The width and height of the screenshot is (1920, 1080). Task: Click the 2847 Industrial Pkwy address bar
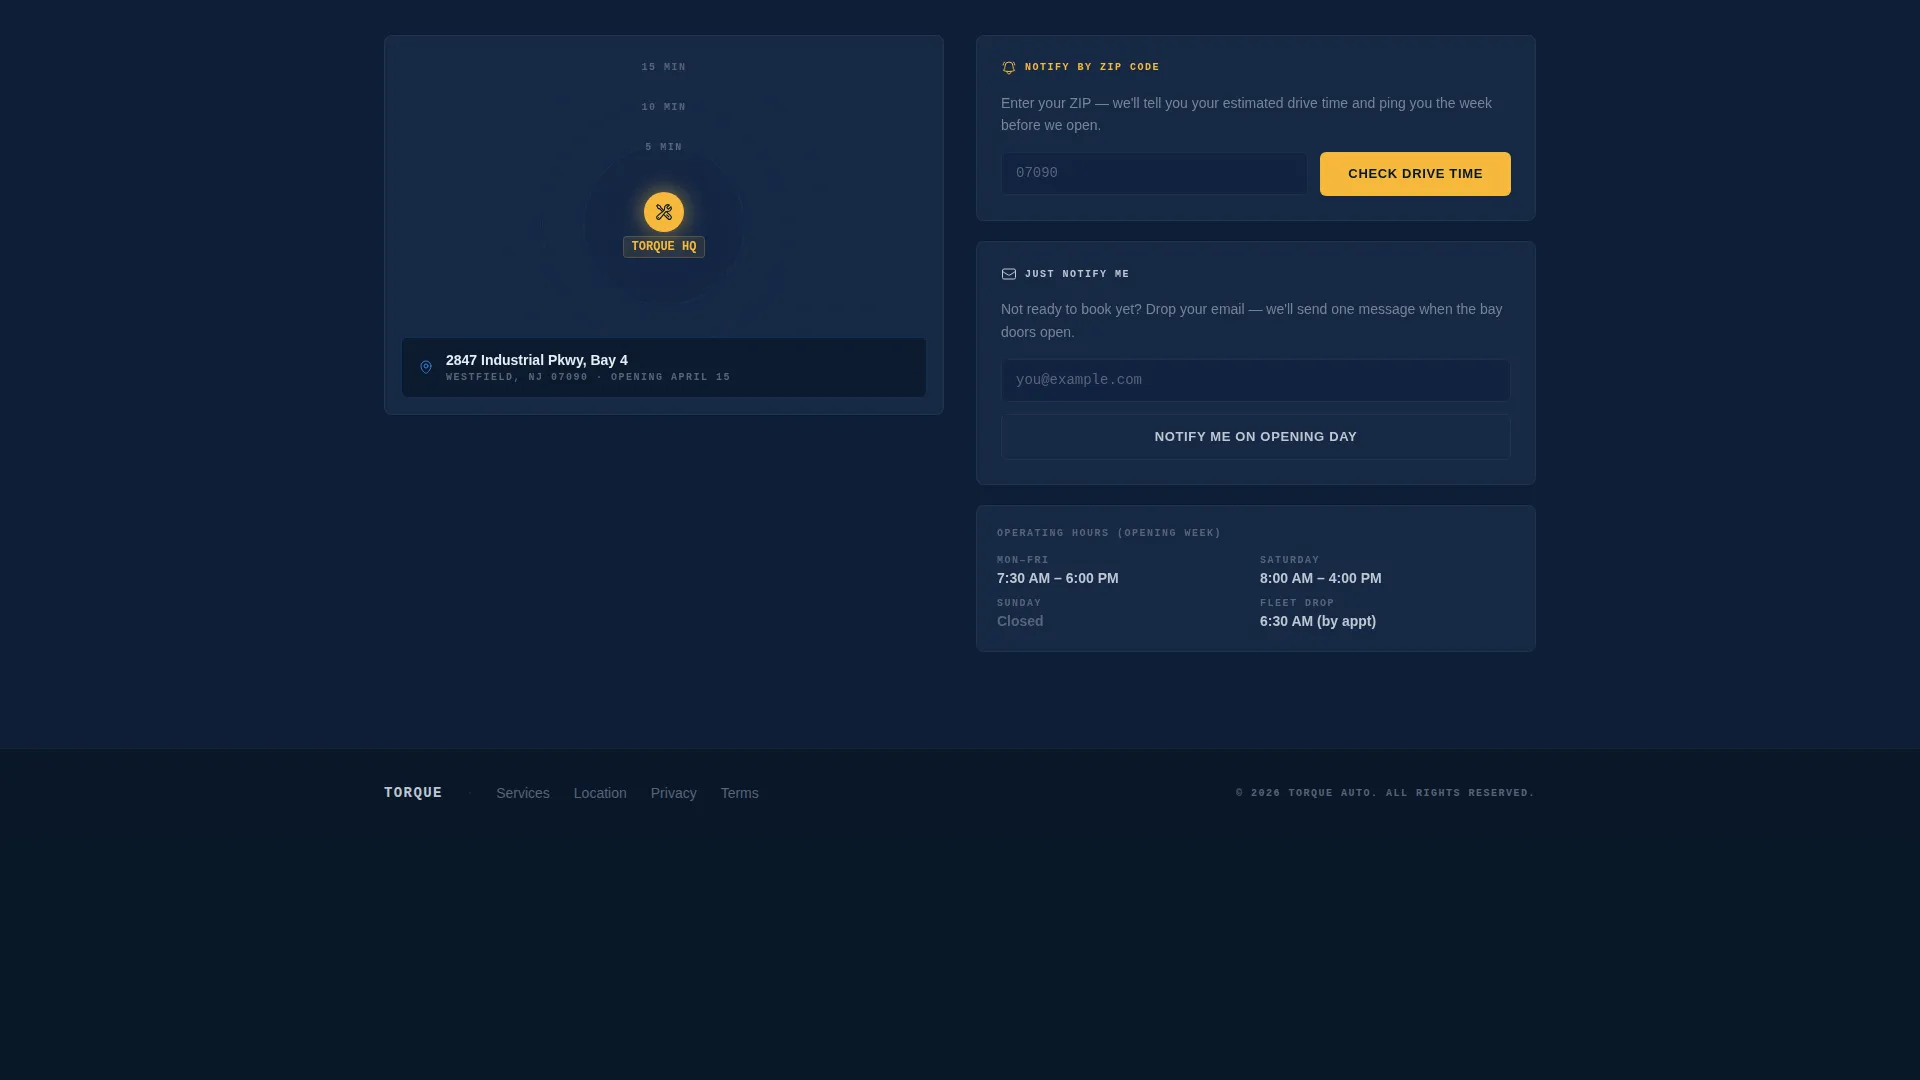click(x=664, y=367)
